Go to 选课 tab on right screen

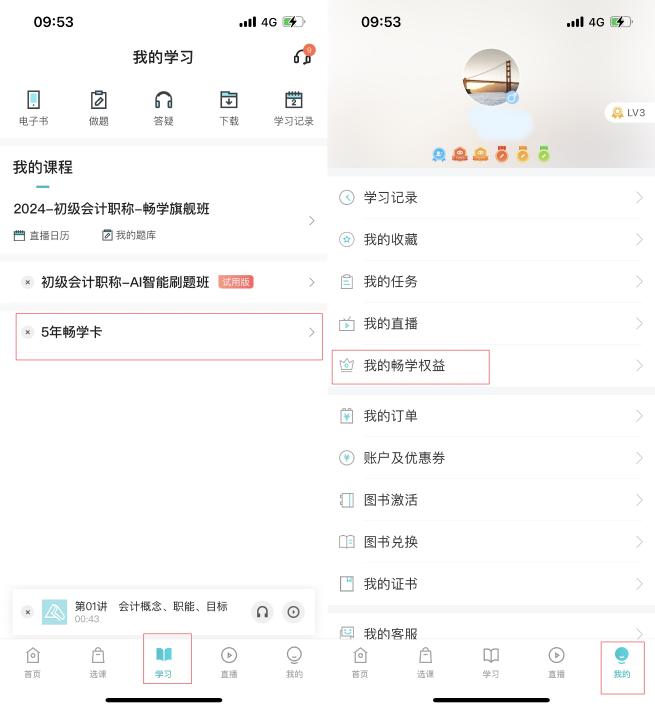pos(425,662)
